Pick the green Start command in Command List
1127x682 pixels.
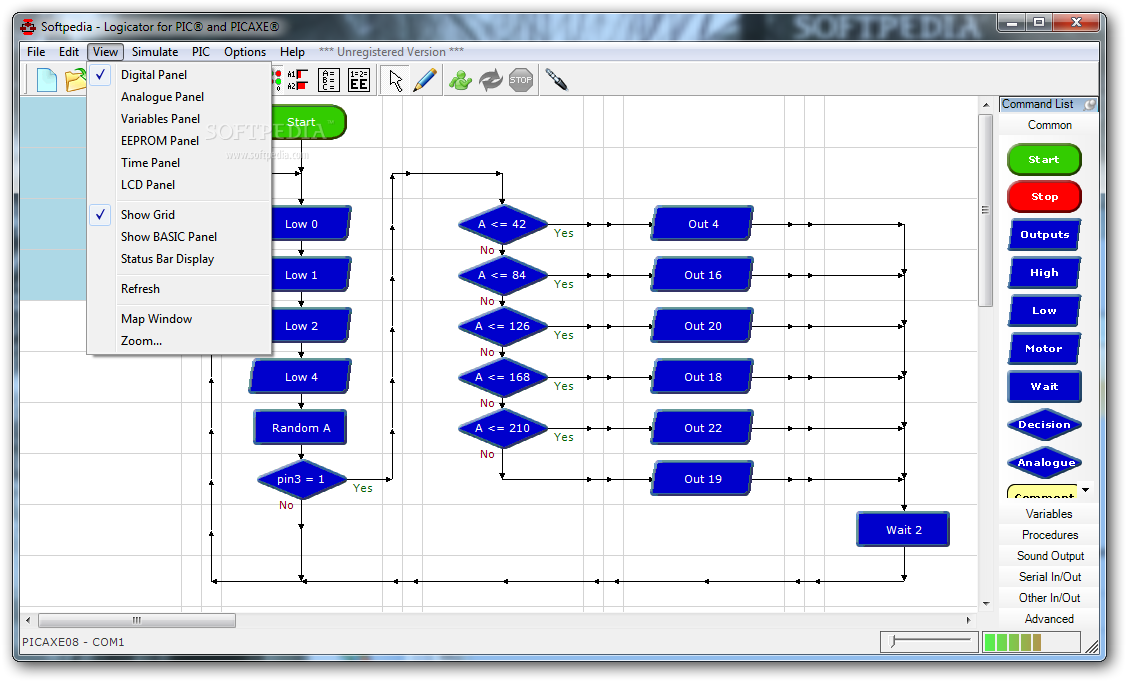(1044, 160)
